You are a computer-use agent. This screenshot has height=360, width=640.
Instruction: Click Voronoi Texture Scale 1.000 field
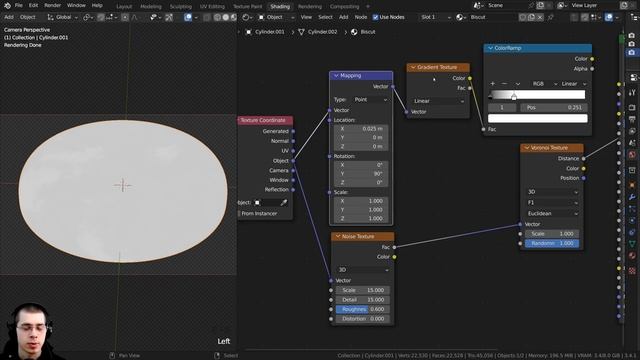click(x=552, y=234)
